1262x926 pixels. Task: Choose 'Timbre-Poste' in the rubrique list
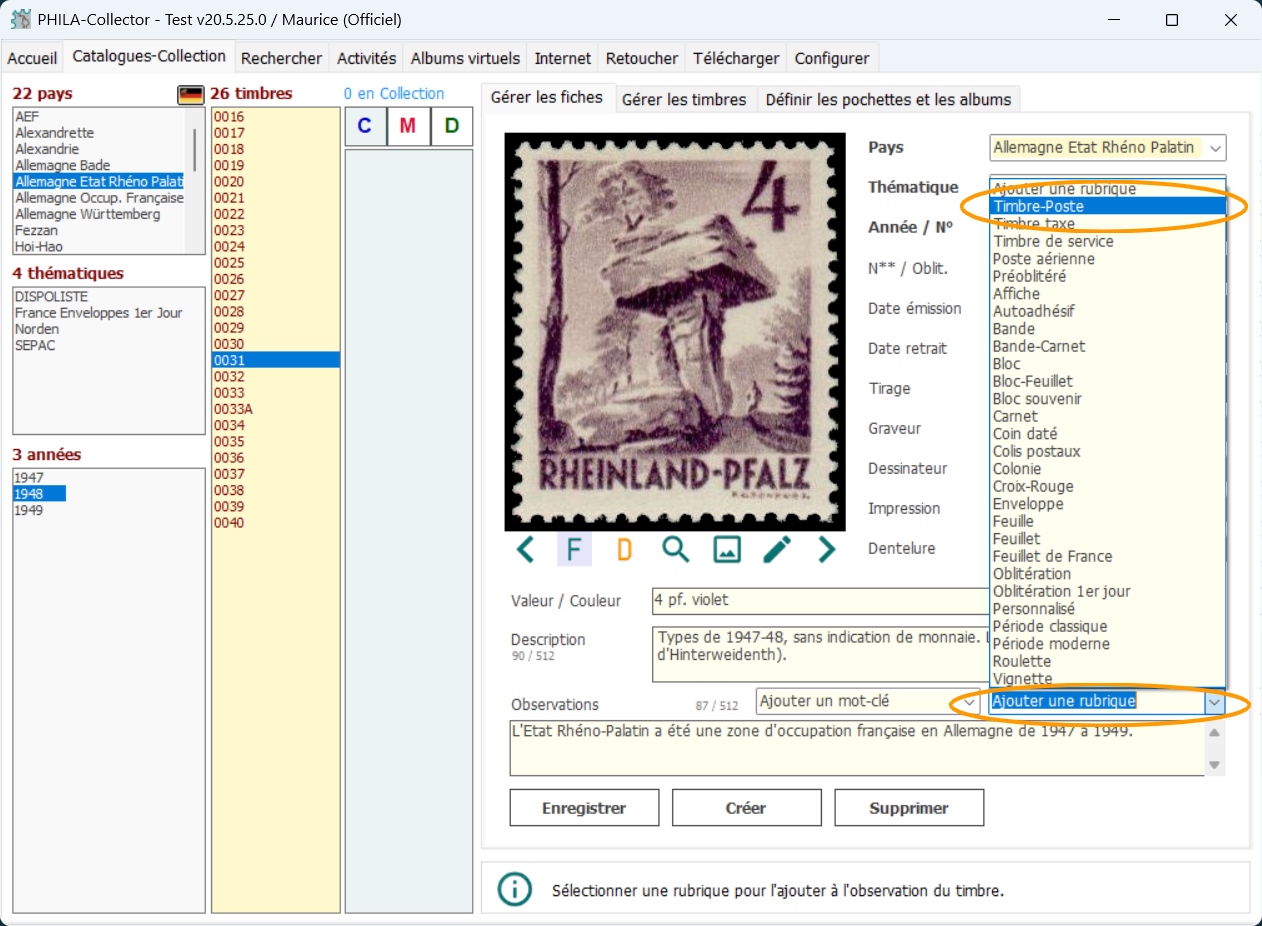coord(1108,206)
